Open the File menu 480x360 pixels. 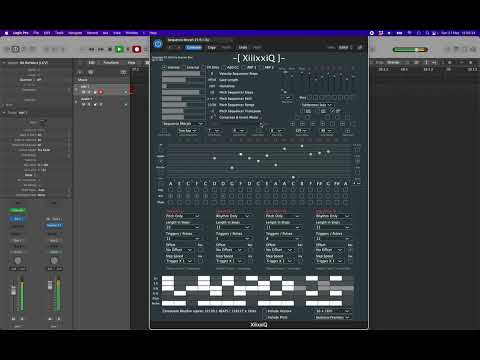(36, 33)
